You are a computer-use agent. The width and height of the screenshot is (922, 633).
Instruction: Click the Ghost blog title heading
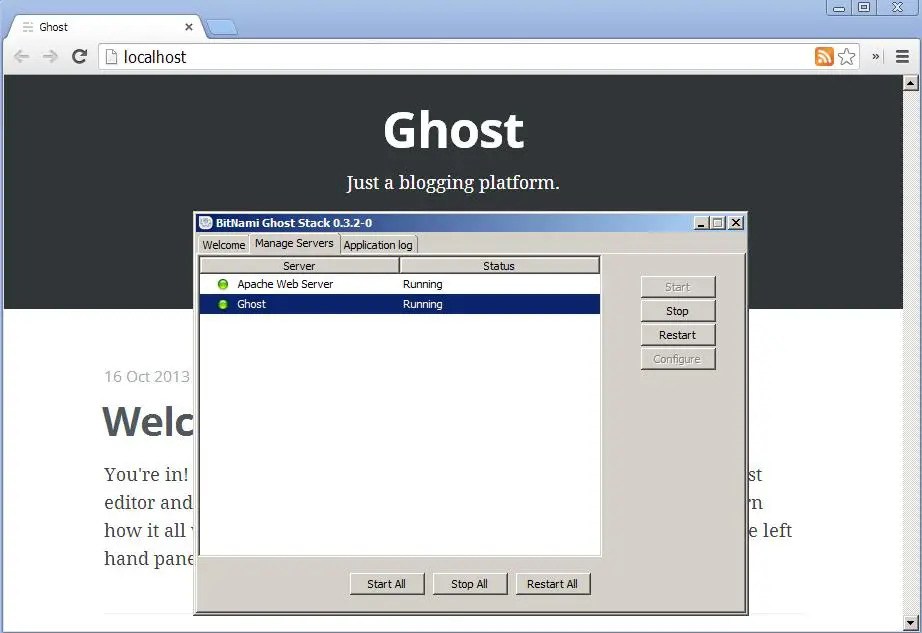tap(453, 130)
